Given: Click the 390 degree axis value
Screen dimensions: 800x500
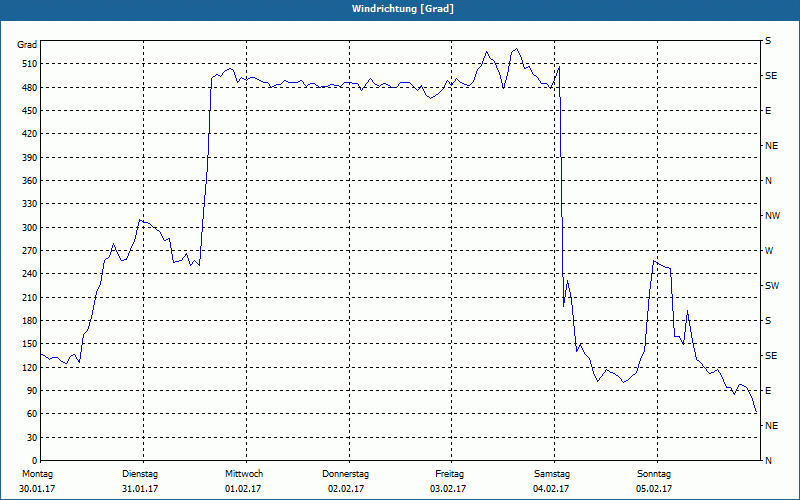Looking at the screenshot, I should coord(29,158).
